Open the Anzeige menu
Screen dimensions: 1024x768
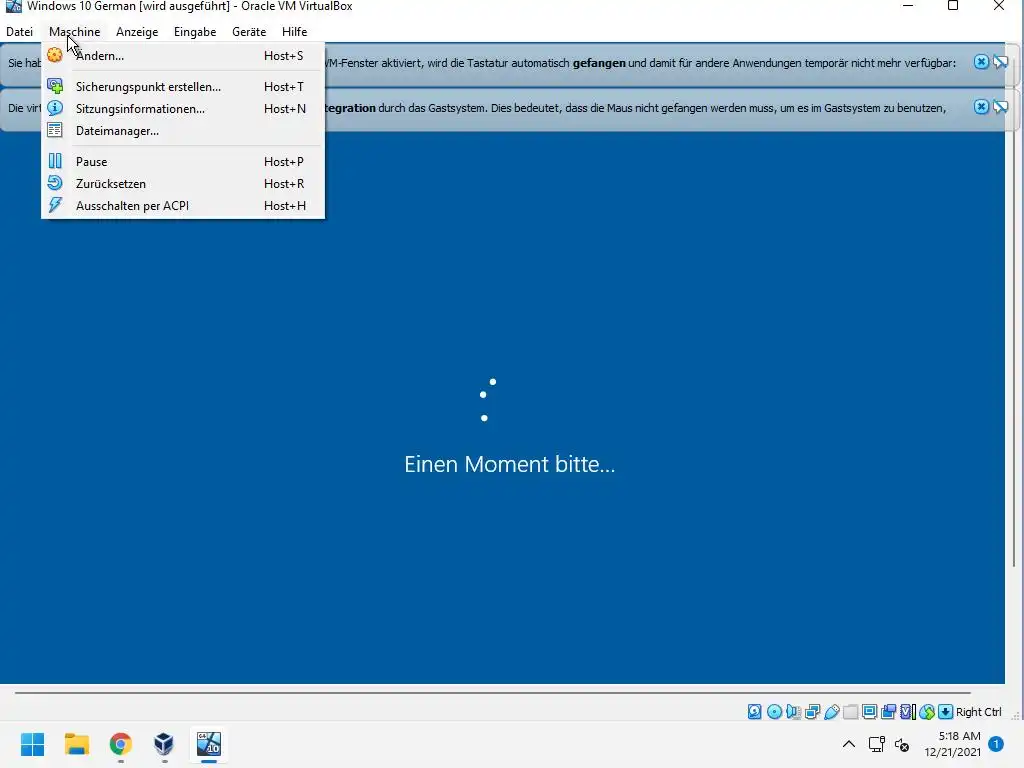pos(137,31)
